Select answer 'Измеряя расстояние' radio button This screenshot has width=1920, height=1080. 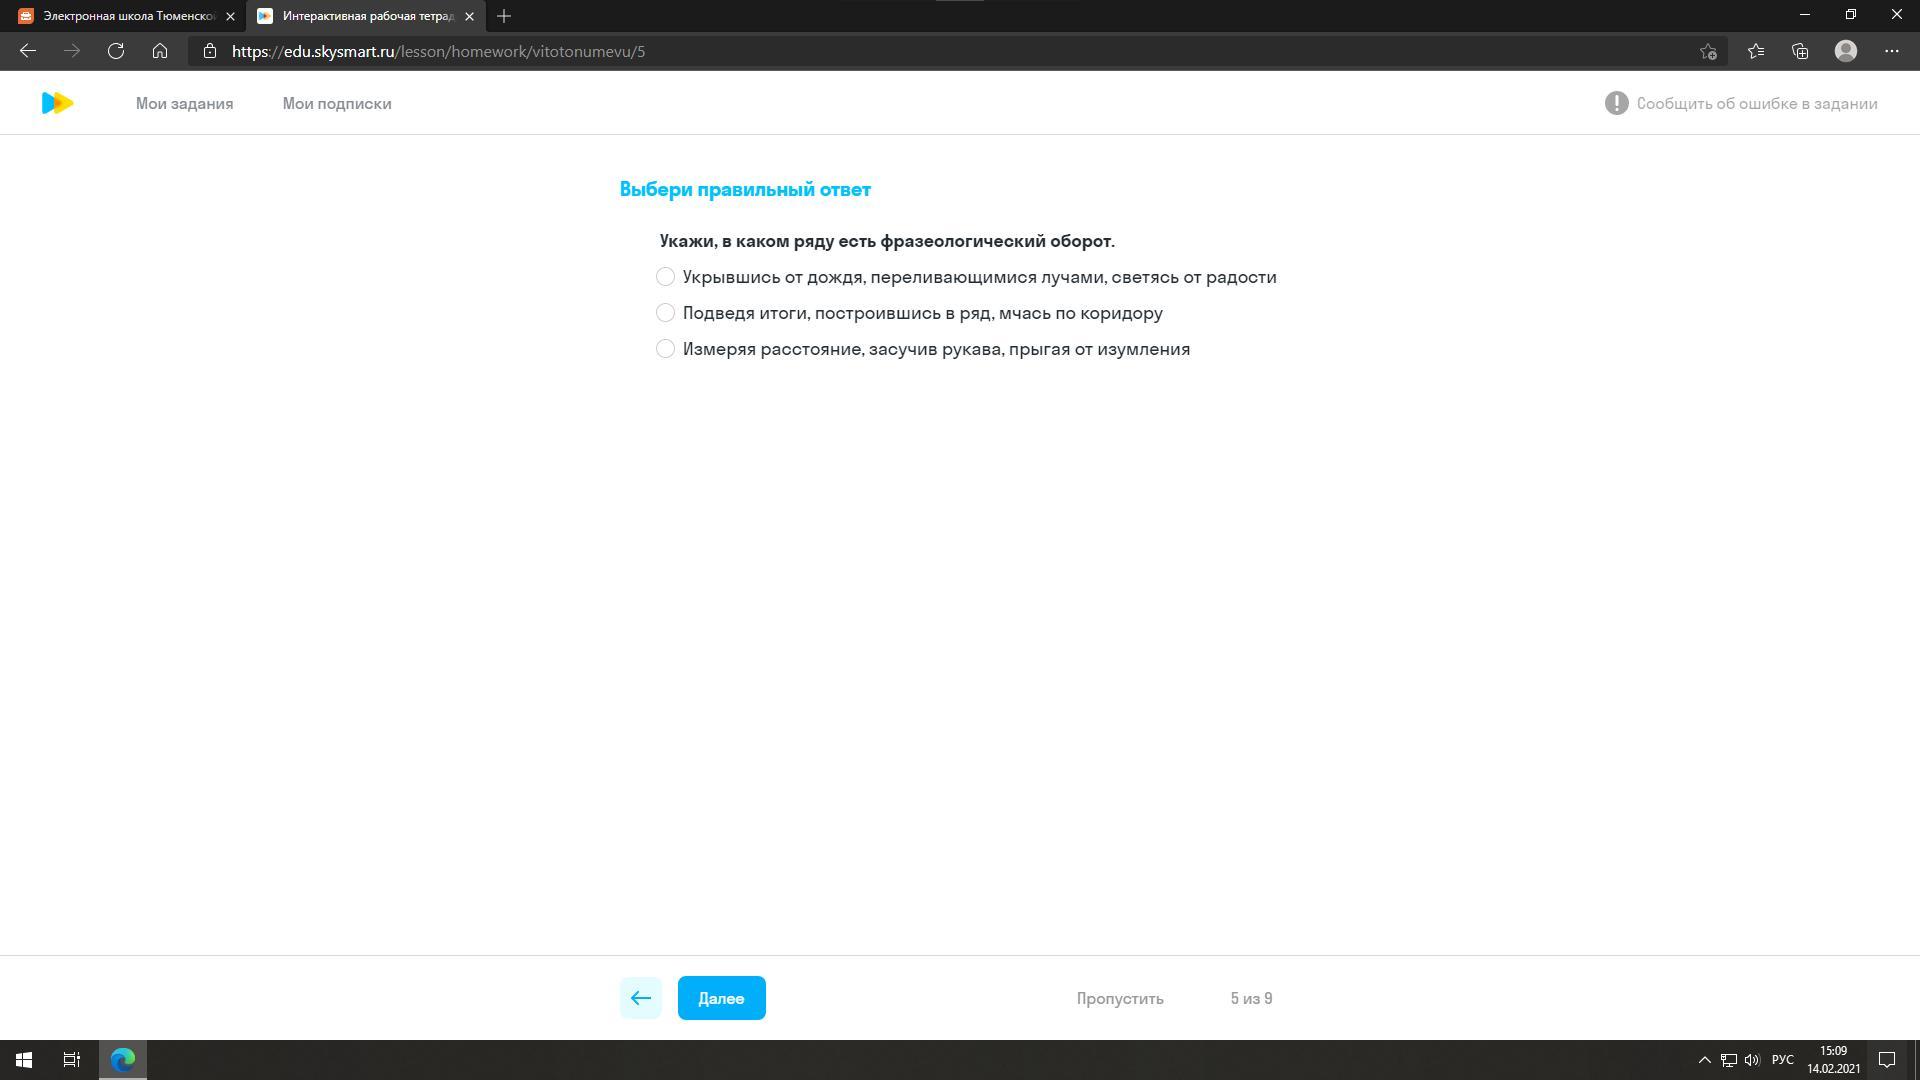[665, 349]
